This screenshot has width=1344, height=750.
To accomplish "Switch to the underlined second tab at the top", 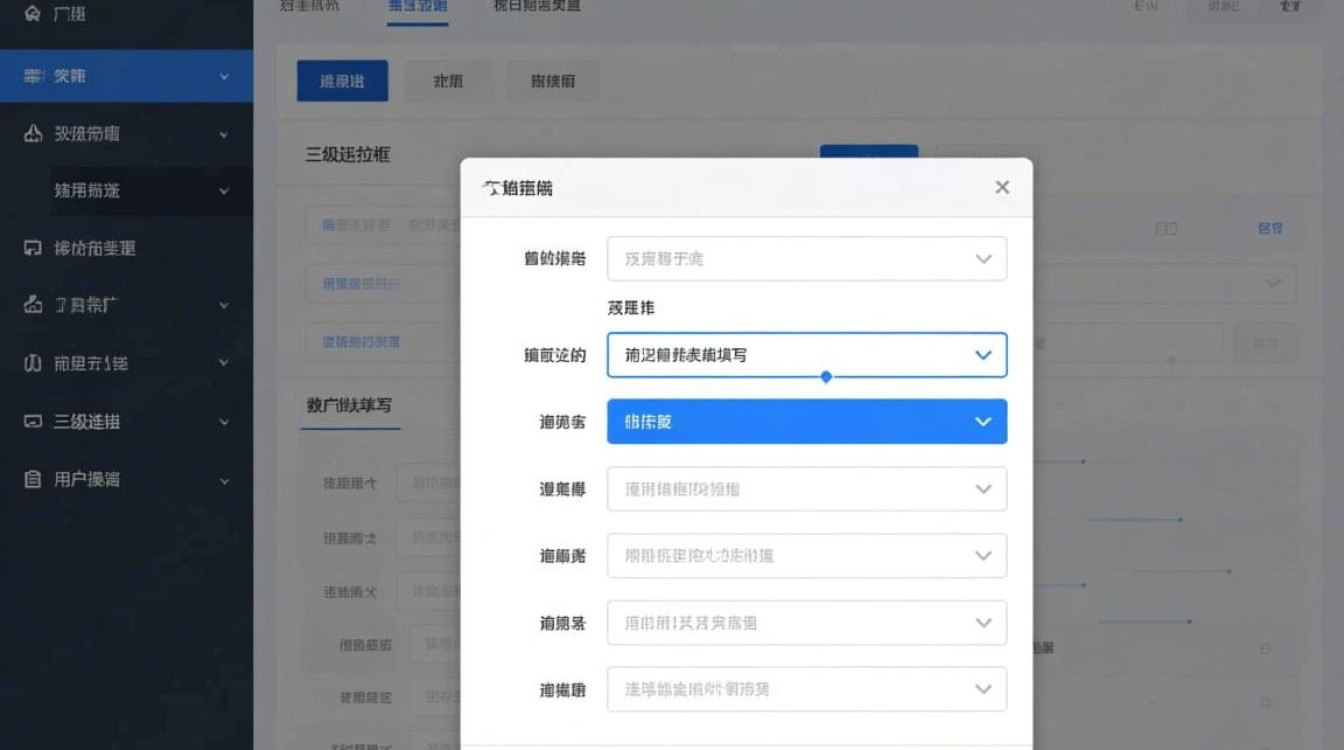I will click(x=418, y=5).
